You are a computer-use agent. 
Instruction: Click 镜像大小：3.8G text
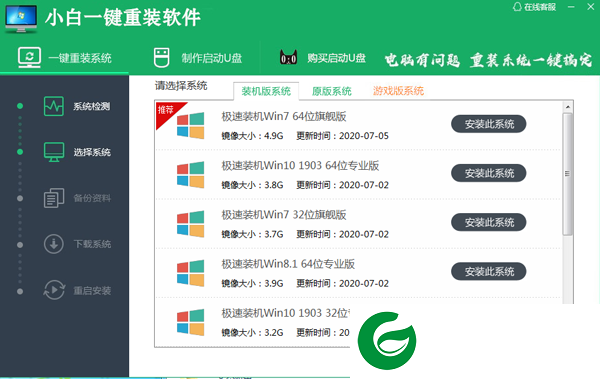[x=252, y=185]
